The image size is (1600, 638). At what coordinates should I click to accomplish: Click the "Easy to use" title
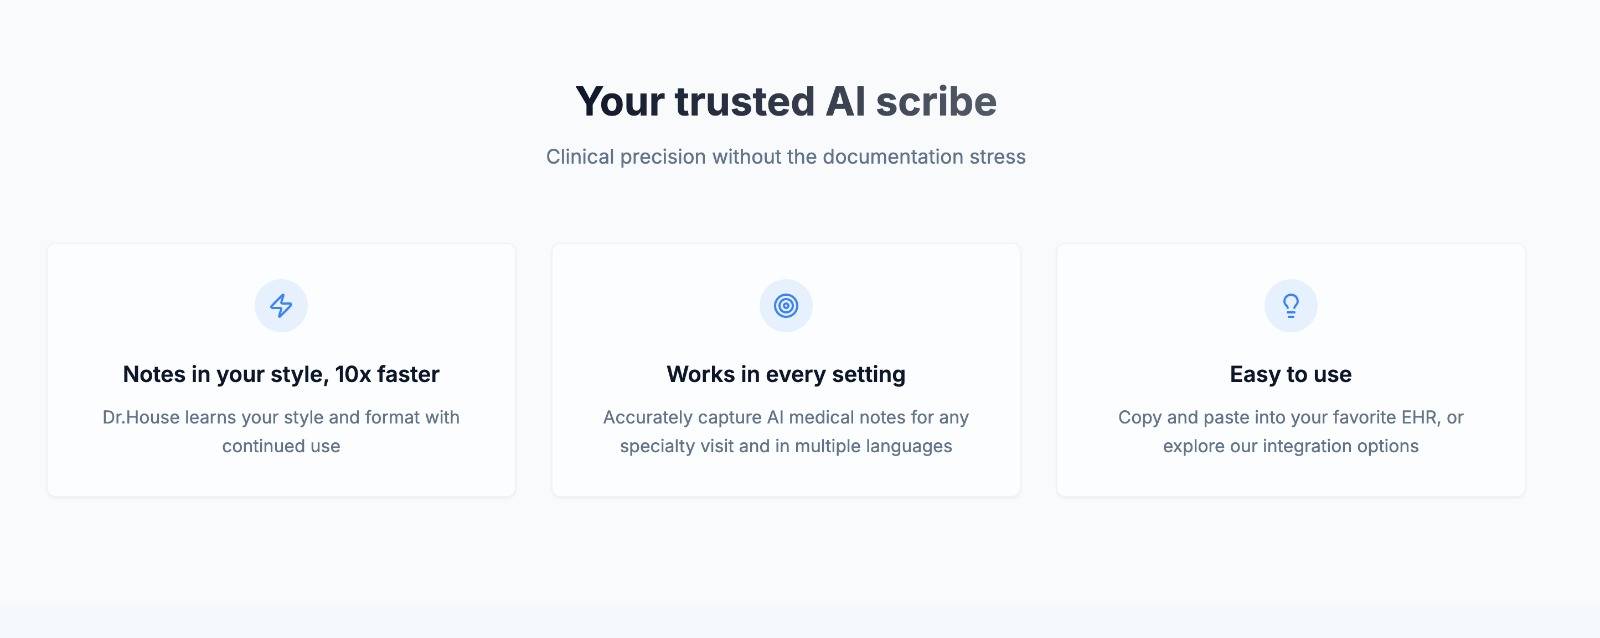click(1291, 374)
